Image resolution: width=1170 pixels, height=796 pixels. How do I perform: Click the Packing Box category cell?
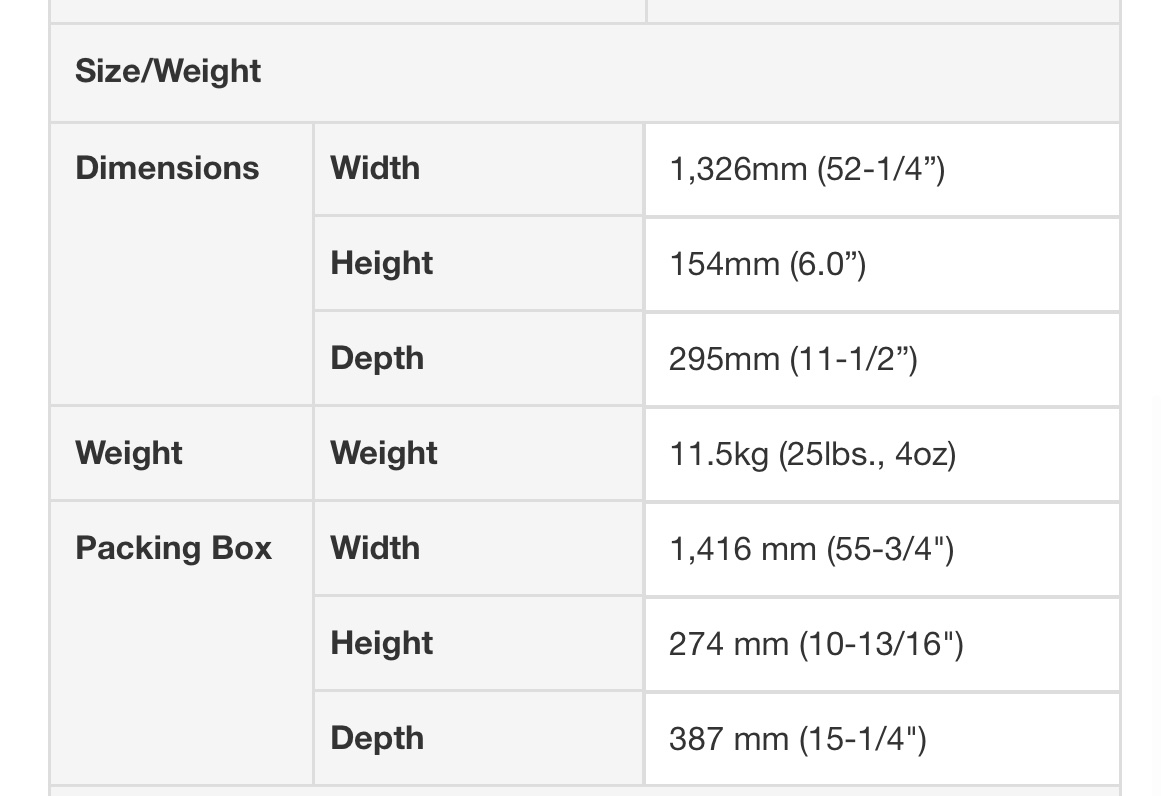pos(174,548)
